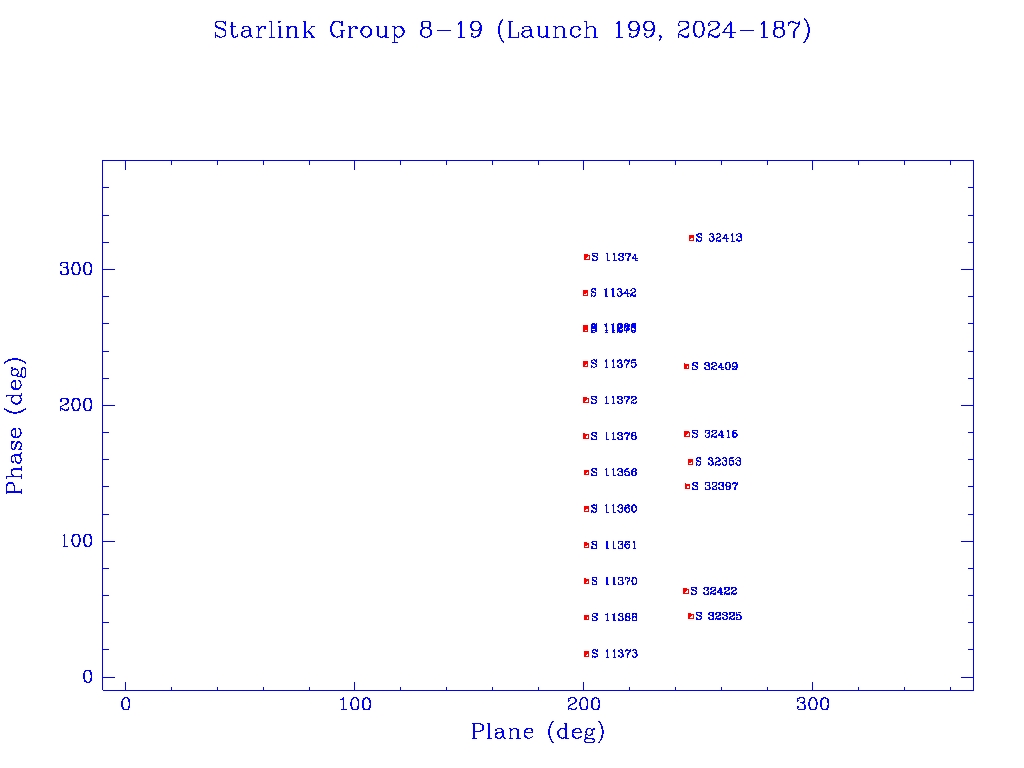The image size is (1024, 768).
Task: Click the S 11373 satellite label
Action: [x=614, y=654]
